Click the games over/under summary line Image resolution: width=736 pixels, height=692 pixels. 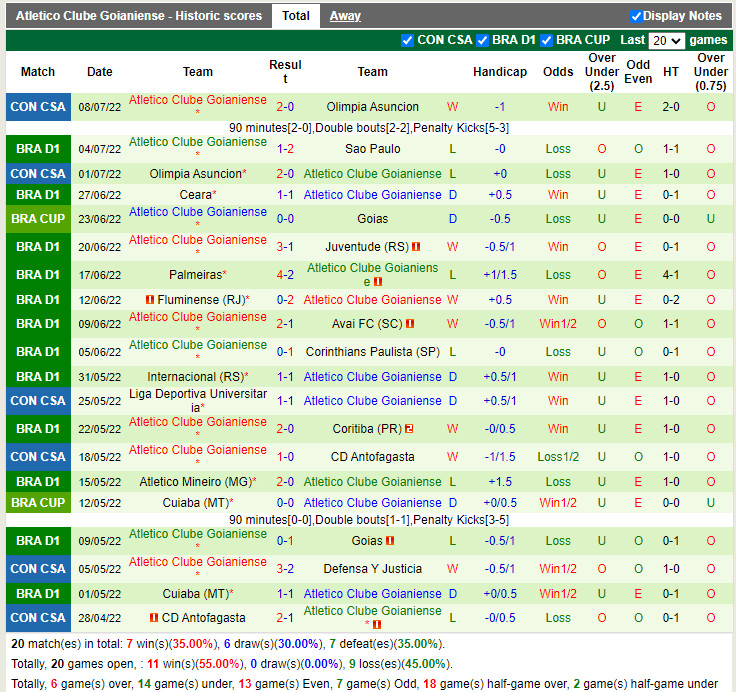364,684
